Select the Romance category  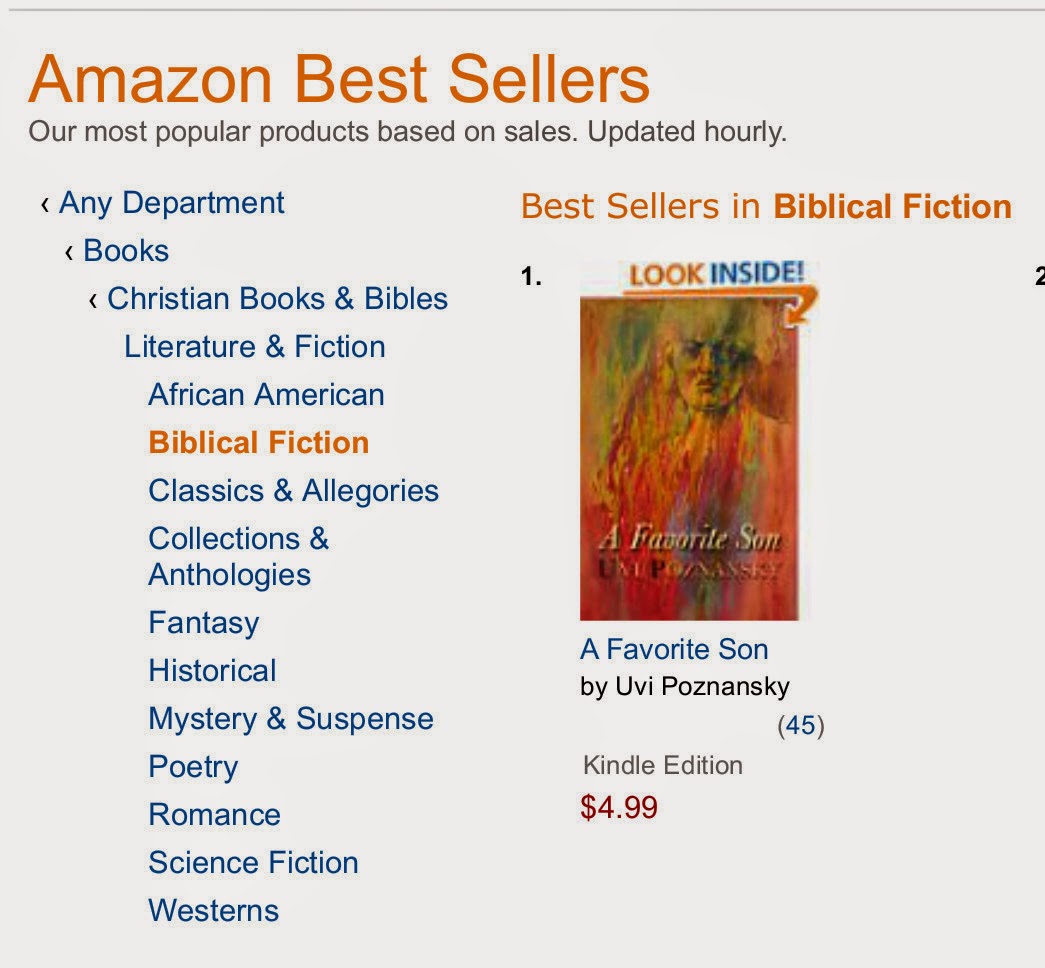(214, 815)
